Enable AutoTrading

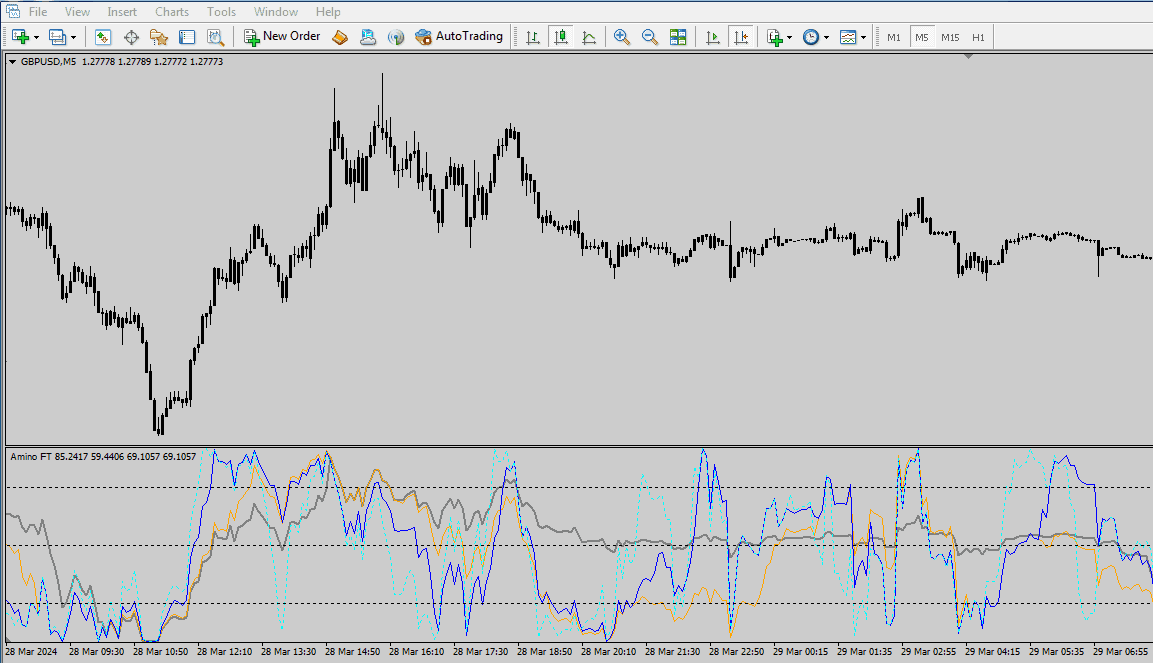pyautogui.click(x=459, y=37)
